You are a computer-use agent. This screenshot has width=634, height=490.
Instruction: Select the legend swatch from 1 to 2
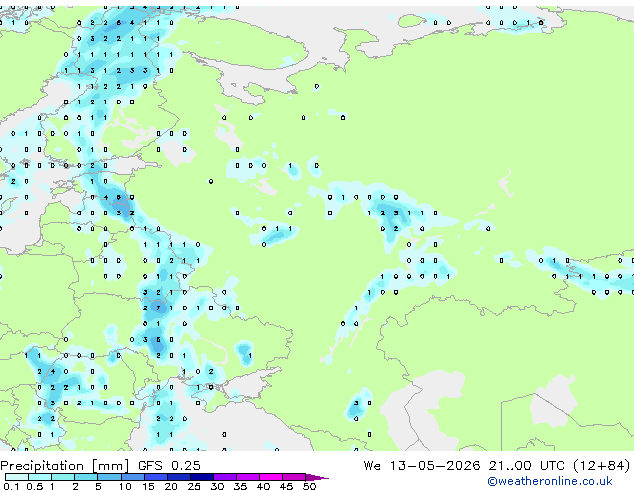click(63, 477)
